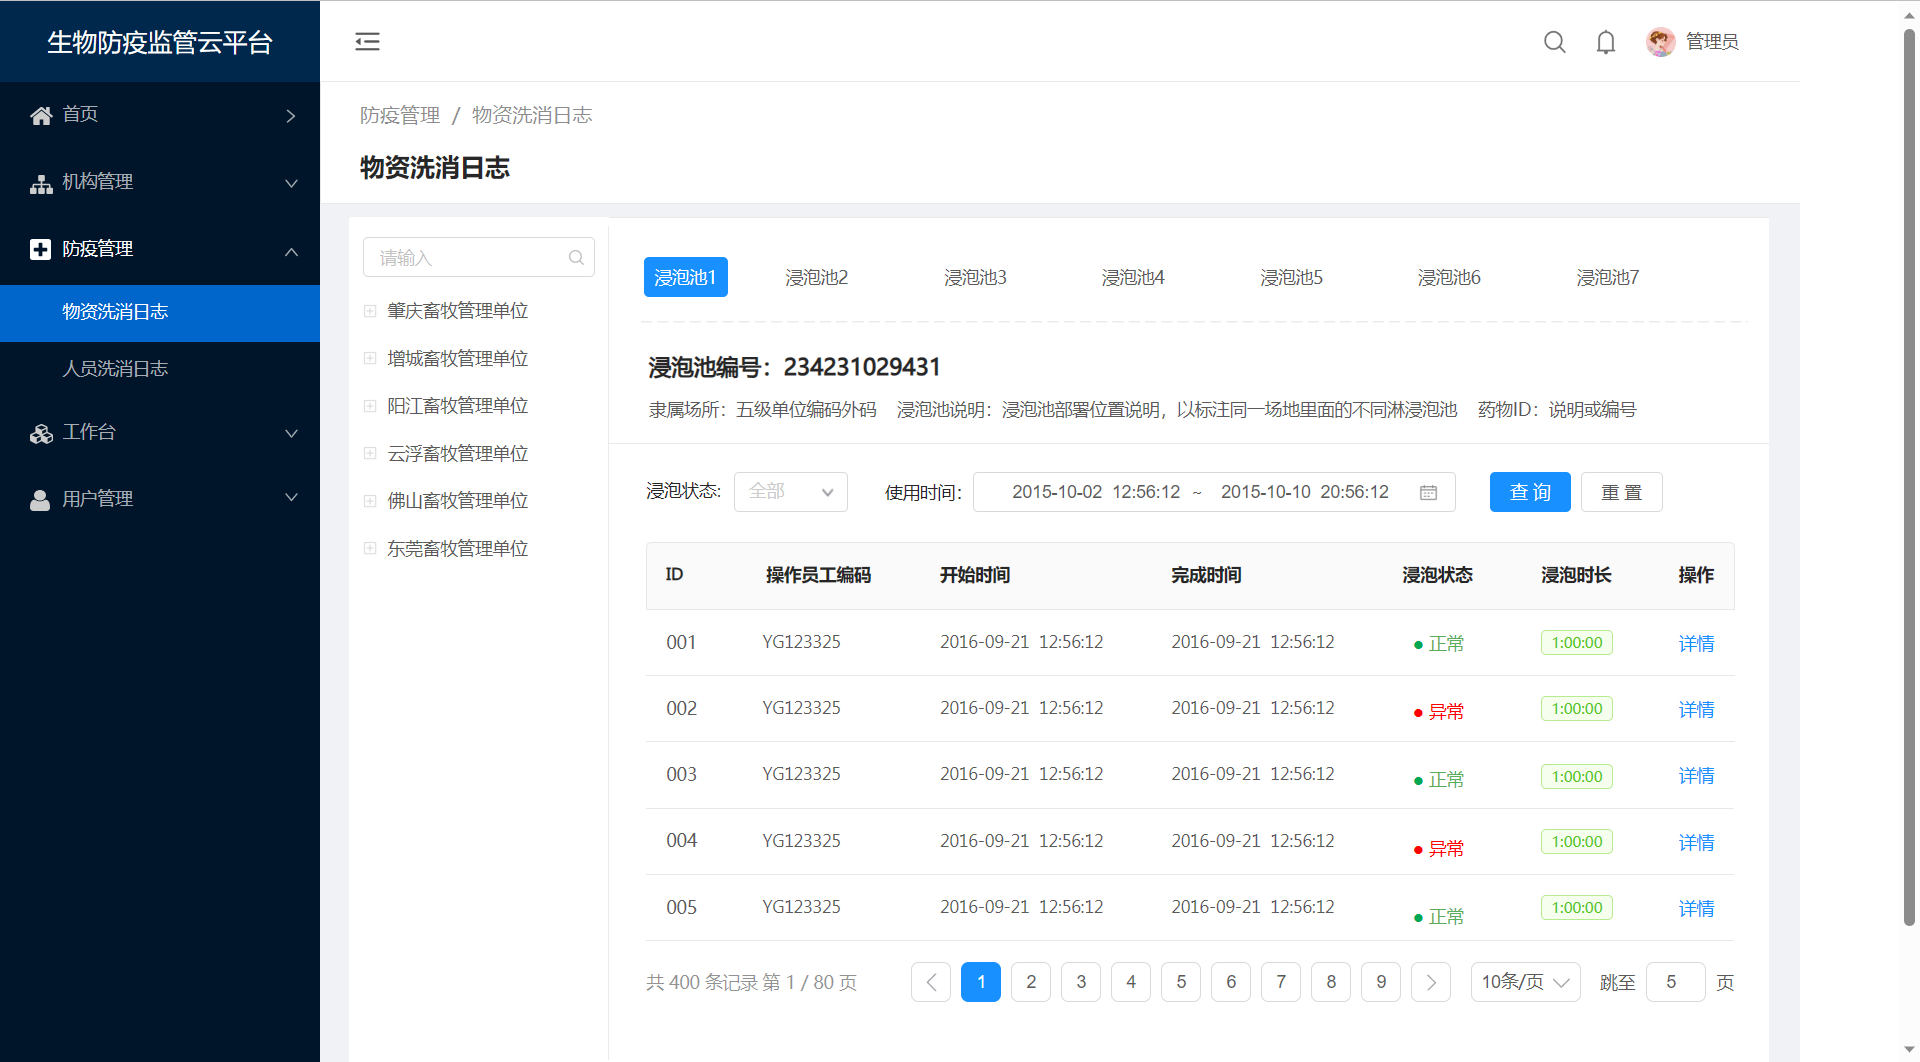Image resolution: width=1920 pixels, height=1062 pixels.
Task: Click the 跳至 page jump input
Action: click(1675, 982)
